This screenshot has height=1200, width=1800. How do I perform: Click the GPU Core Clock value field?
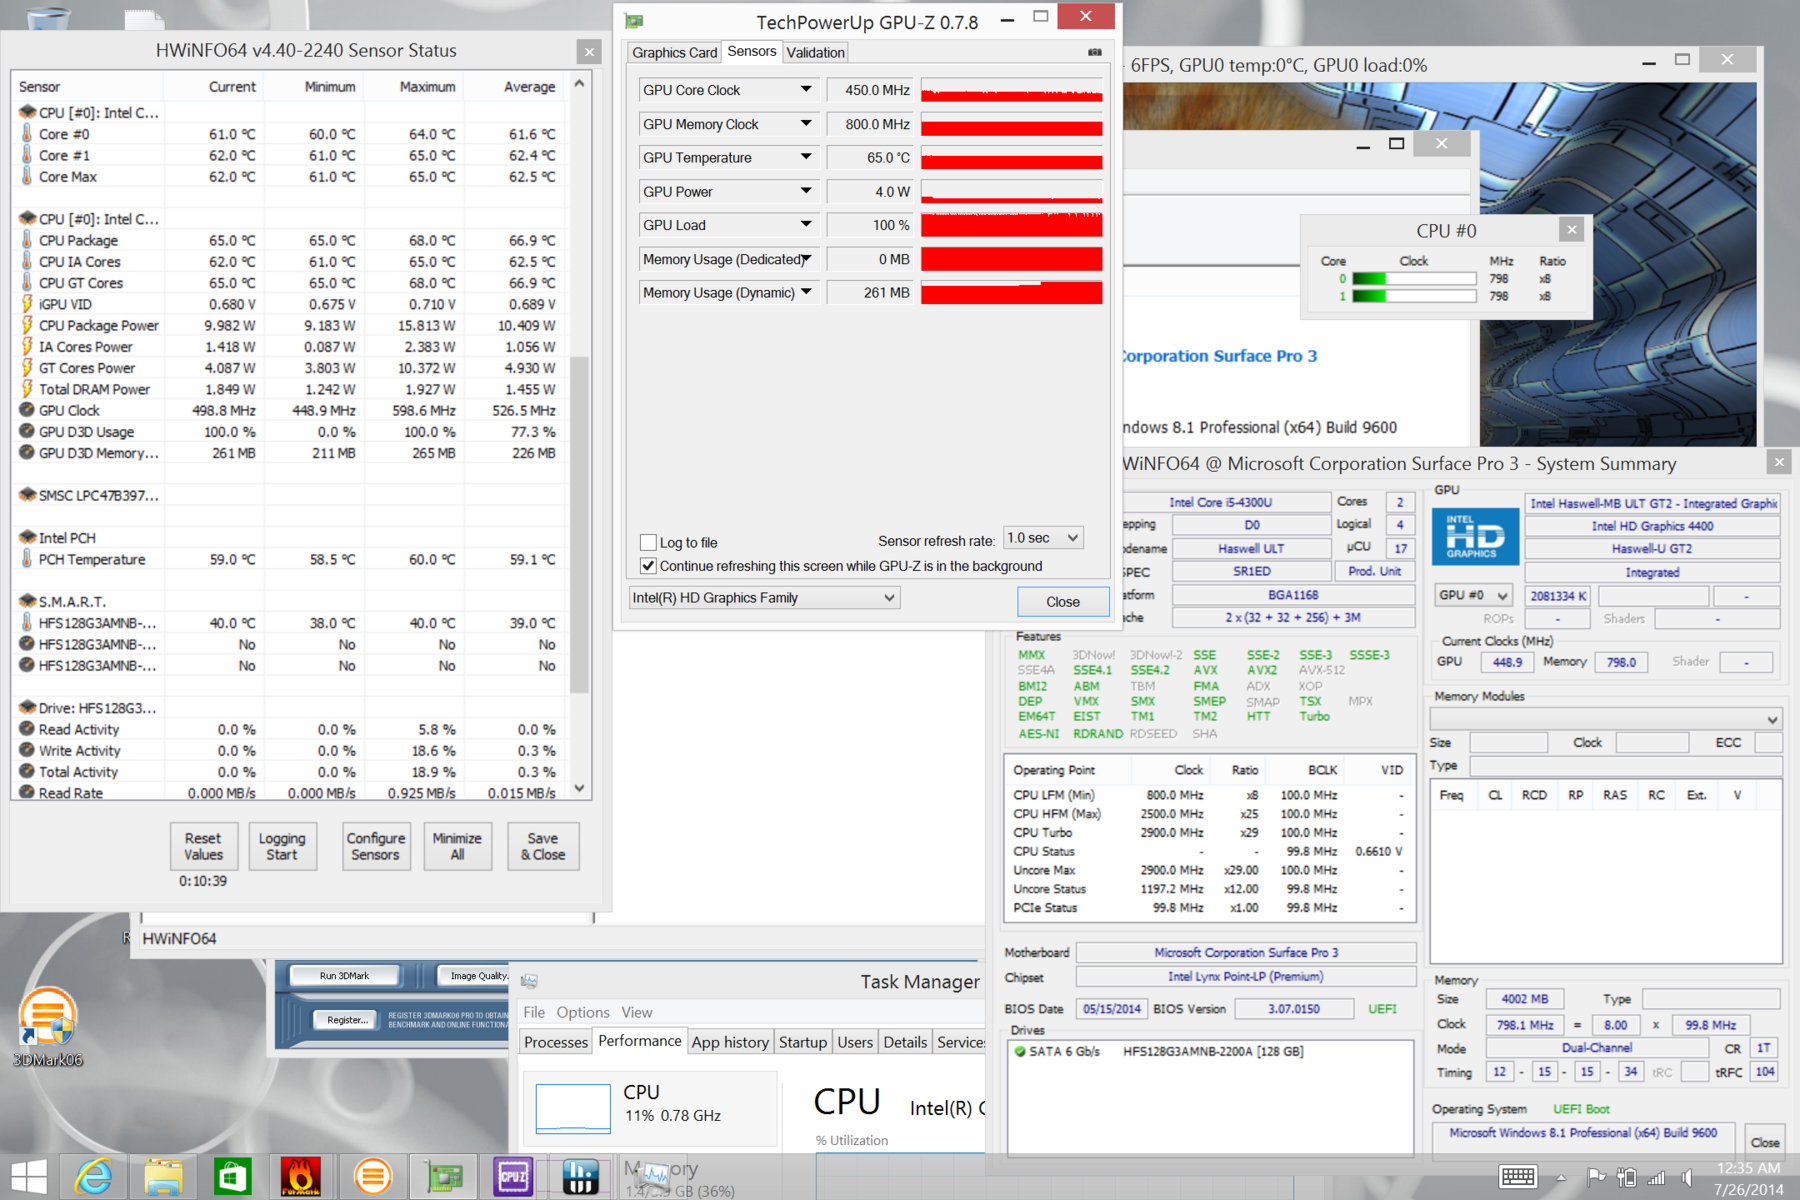[871, 90]
